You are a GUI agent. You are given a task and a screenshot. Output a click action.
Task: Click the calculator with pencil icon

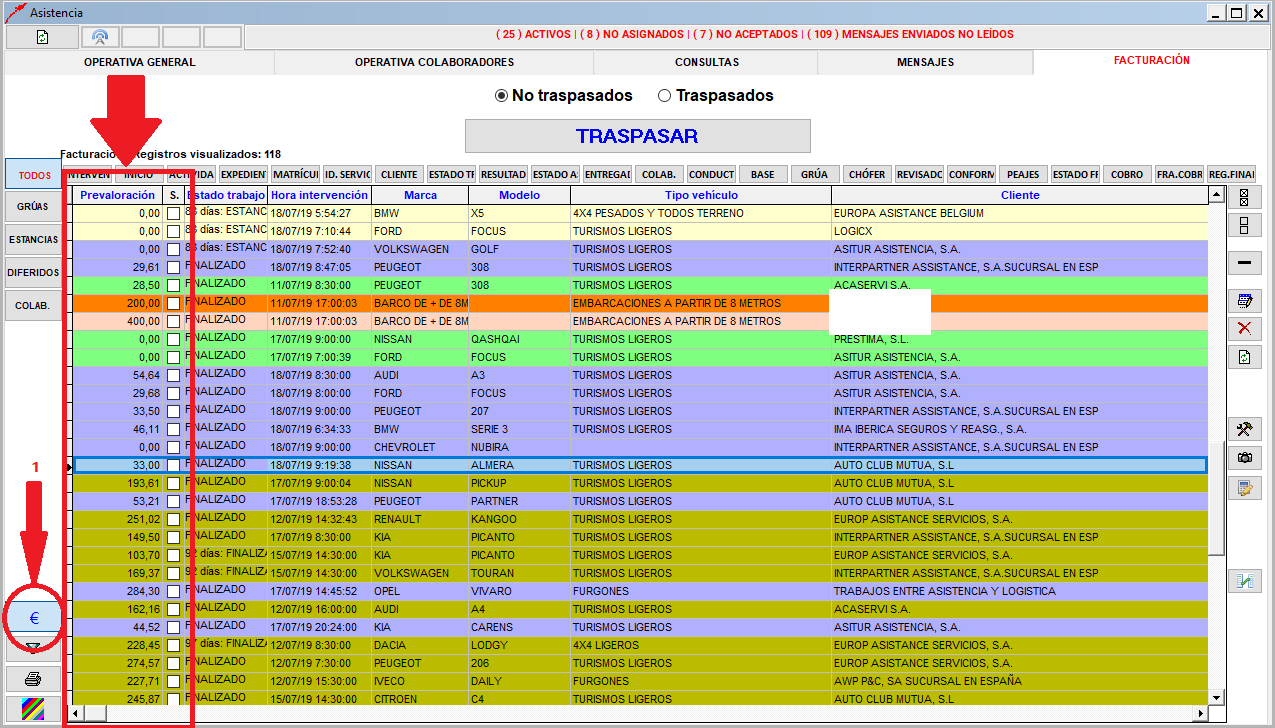[1244, 489]
